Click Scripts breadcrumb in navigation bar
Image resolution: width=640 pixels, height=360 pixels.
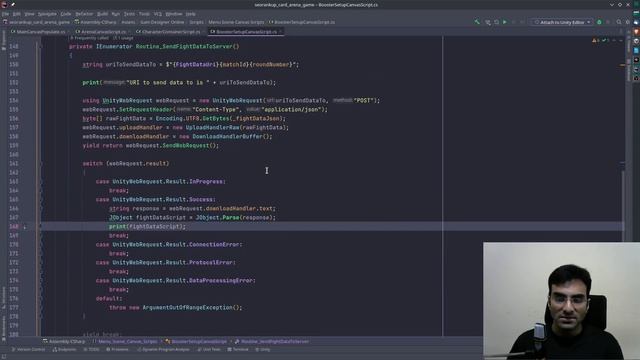click(196, 22)
